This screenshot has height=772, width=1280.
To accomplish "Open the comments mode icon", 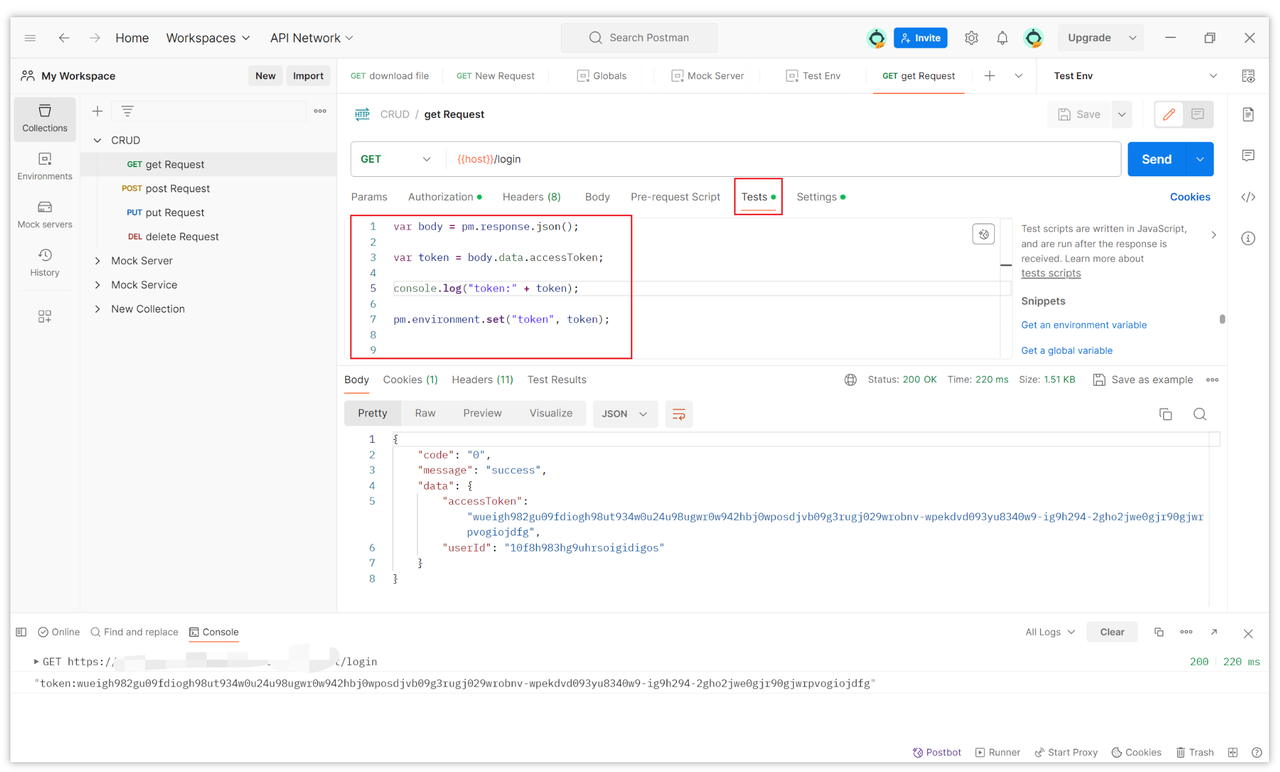I will pyautogui.click(x=1197, y=114).
